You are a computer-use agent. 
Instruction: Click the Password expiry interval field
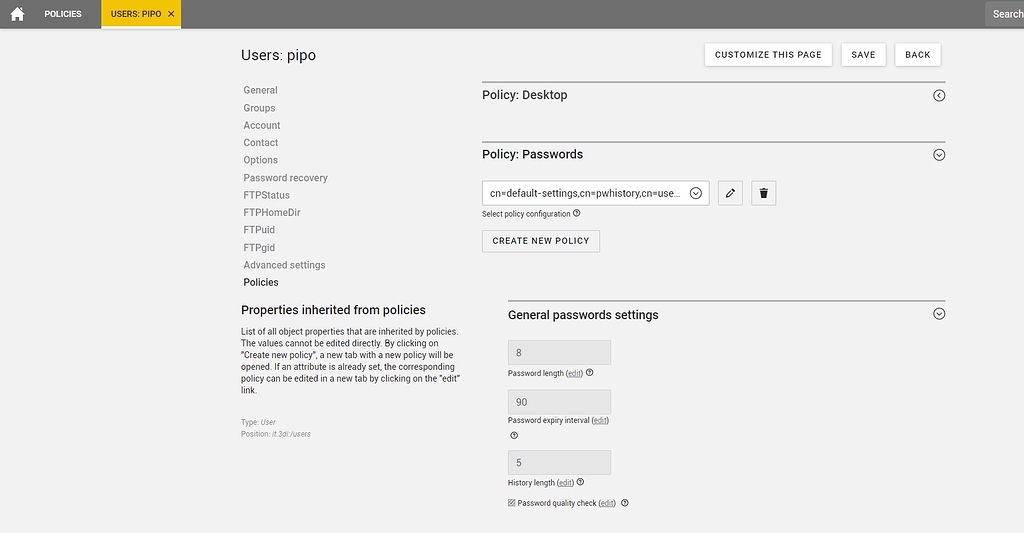coord(559,402)
